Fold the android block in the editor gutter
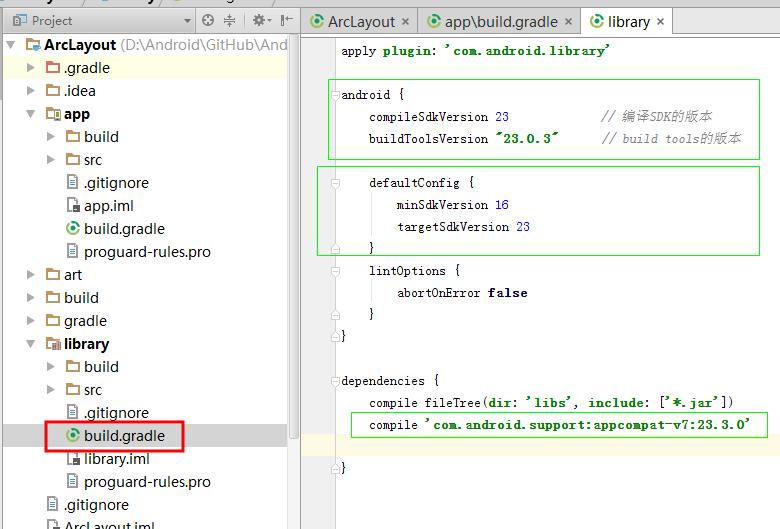 pyautogui.click(x=335, y=95)
